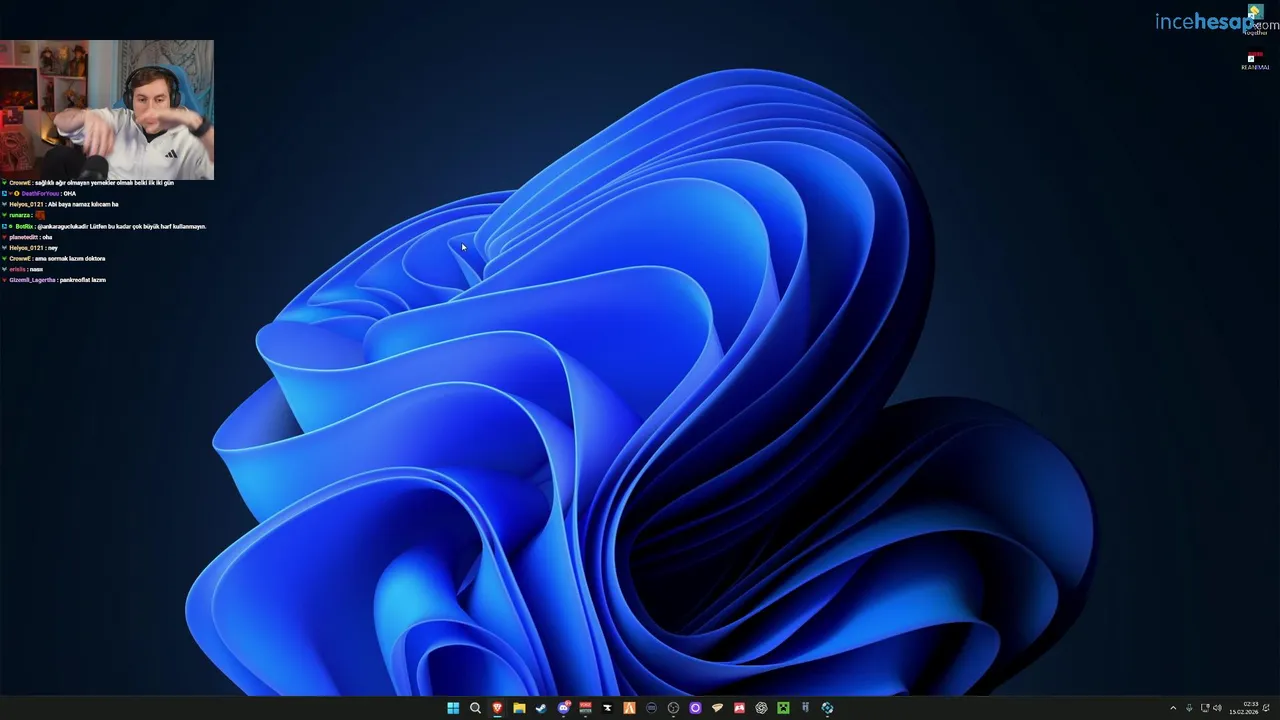The width and height of the screenshot is (1280, 720).
Task: Click chat username "BotRix"
Action: click(x=24, y=226)
